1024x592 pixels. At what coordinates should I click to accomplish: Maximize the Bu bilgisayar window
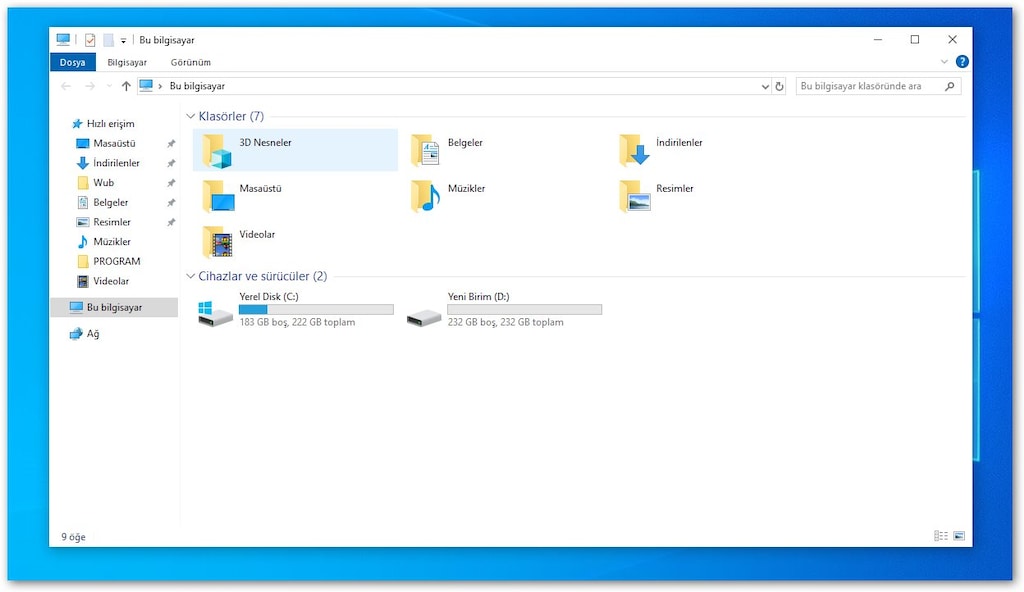coord(915,40)
